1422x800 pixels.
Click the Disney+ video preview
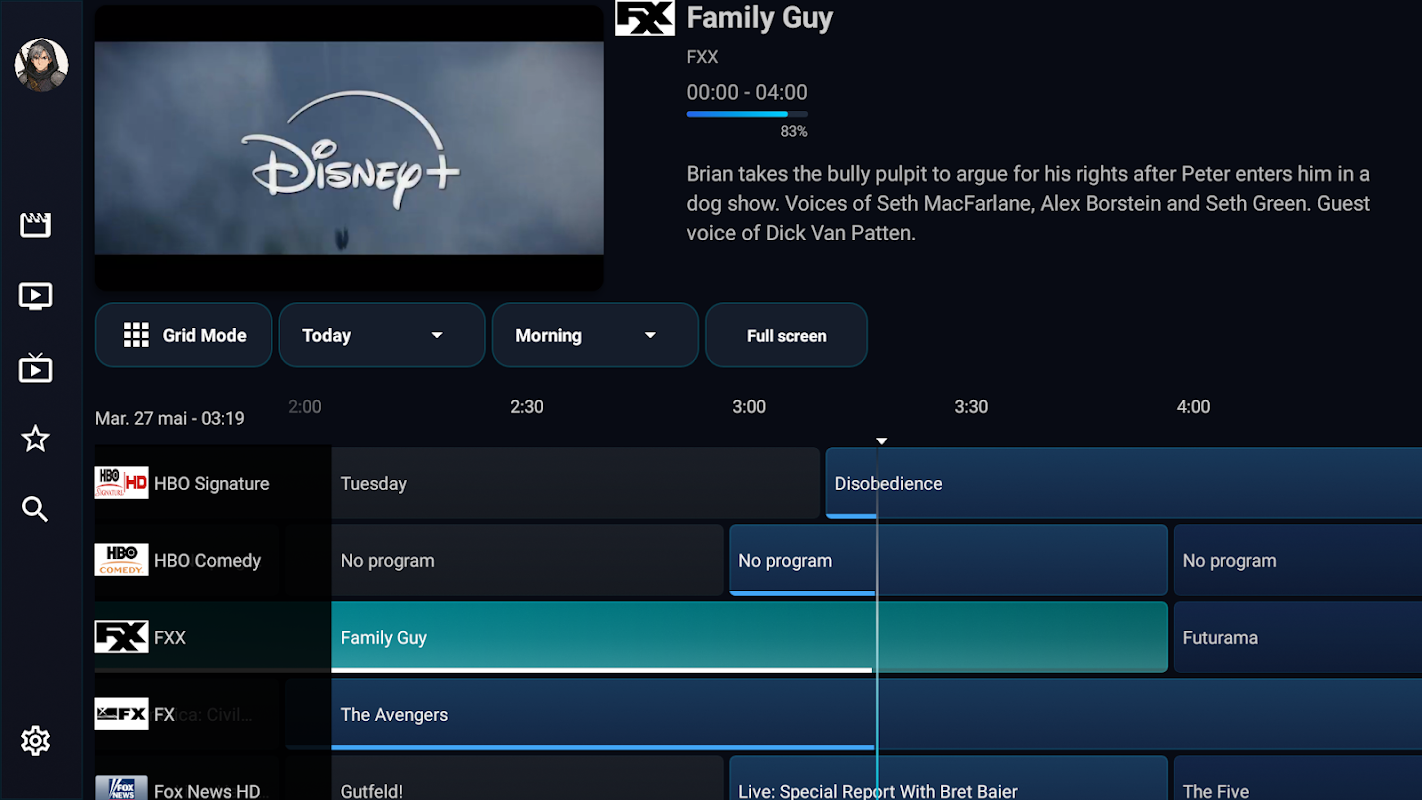click(x=349, y=148)
